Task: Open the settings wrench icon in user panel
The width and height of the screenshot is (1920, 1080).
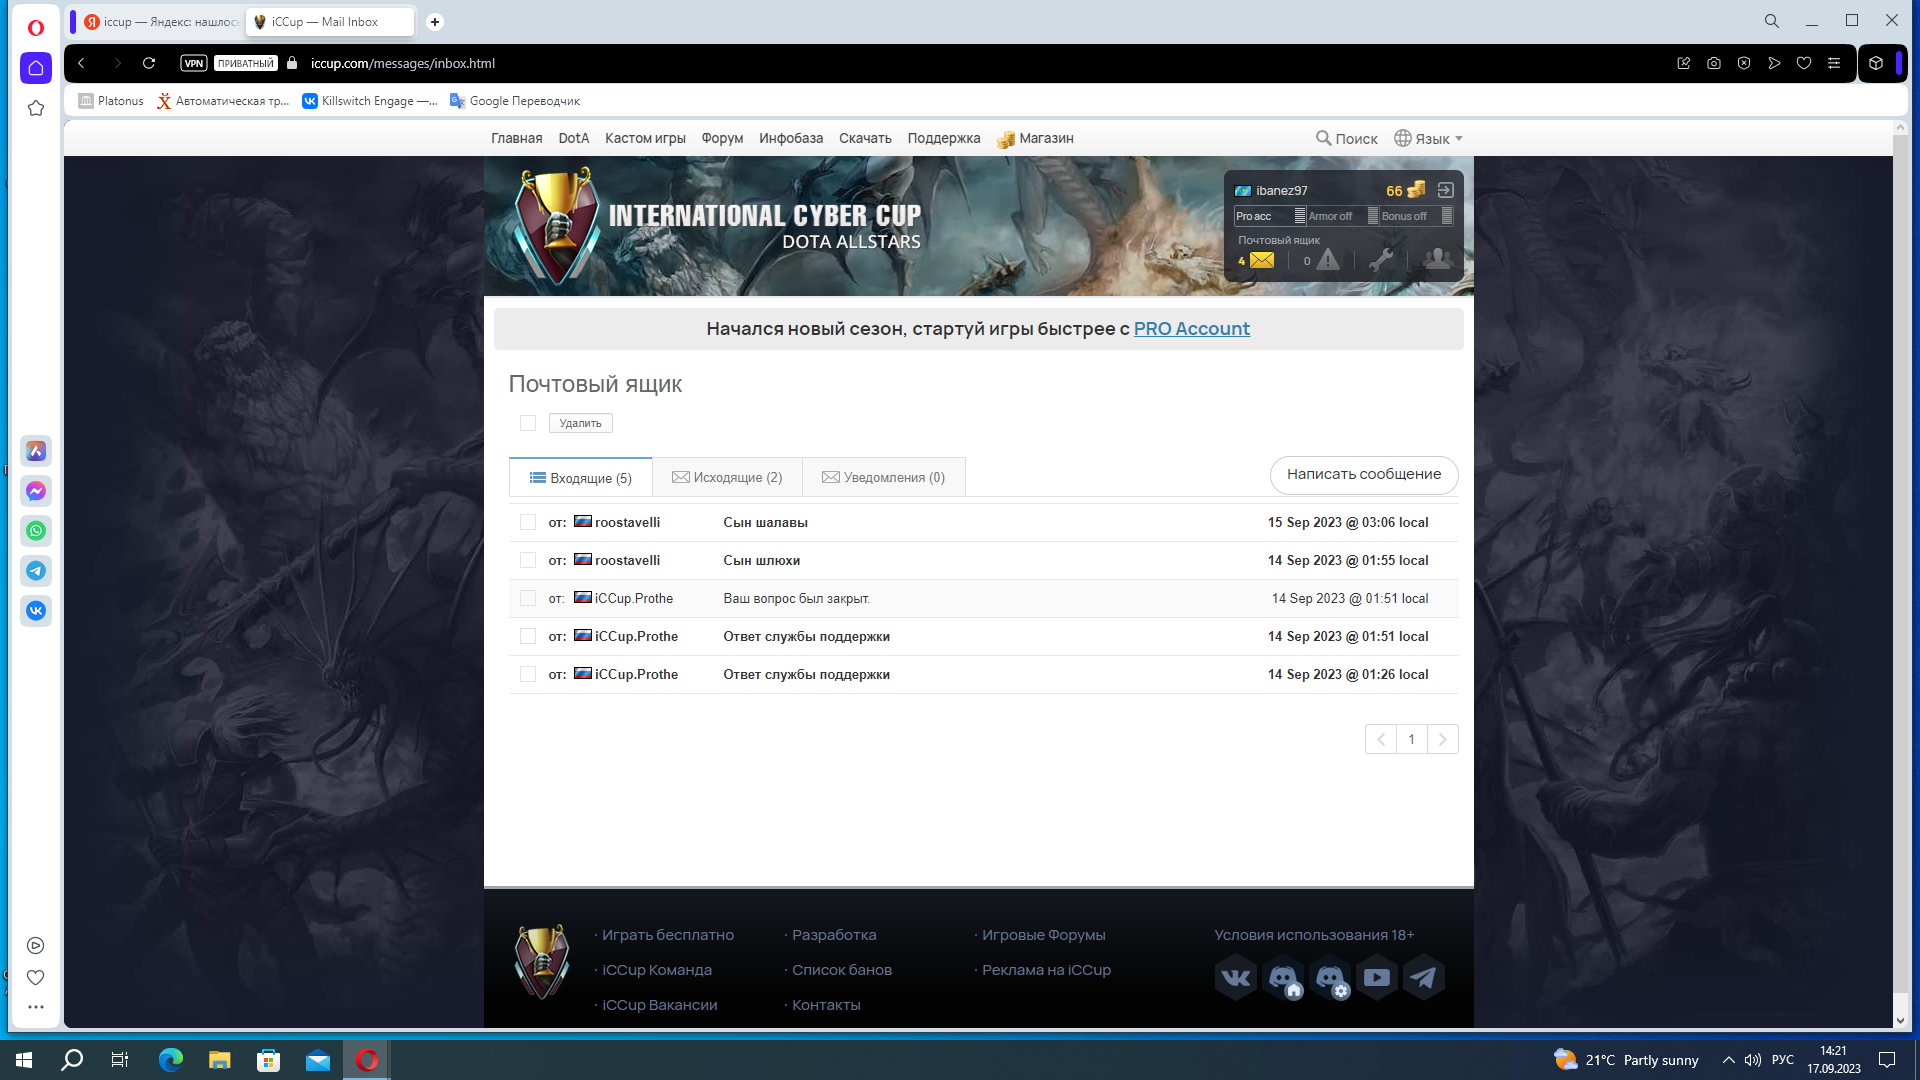Action: pyautogui.click(x=1381, y=260)
